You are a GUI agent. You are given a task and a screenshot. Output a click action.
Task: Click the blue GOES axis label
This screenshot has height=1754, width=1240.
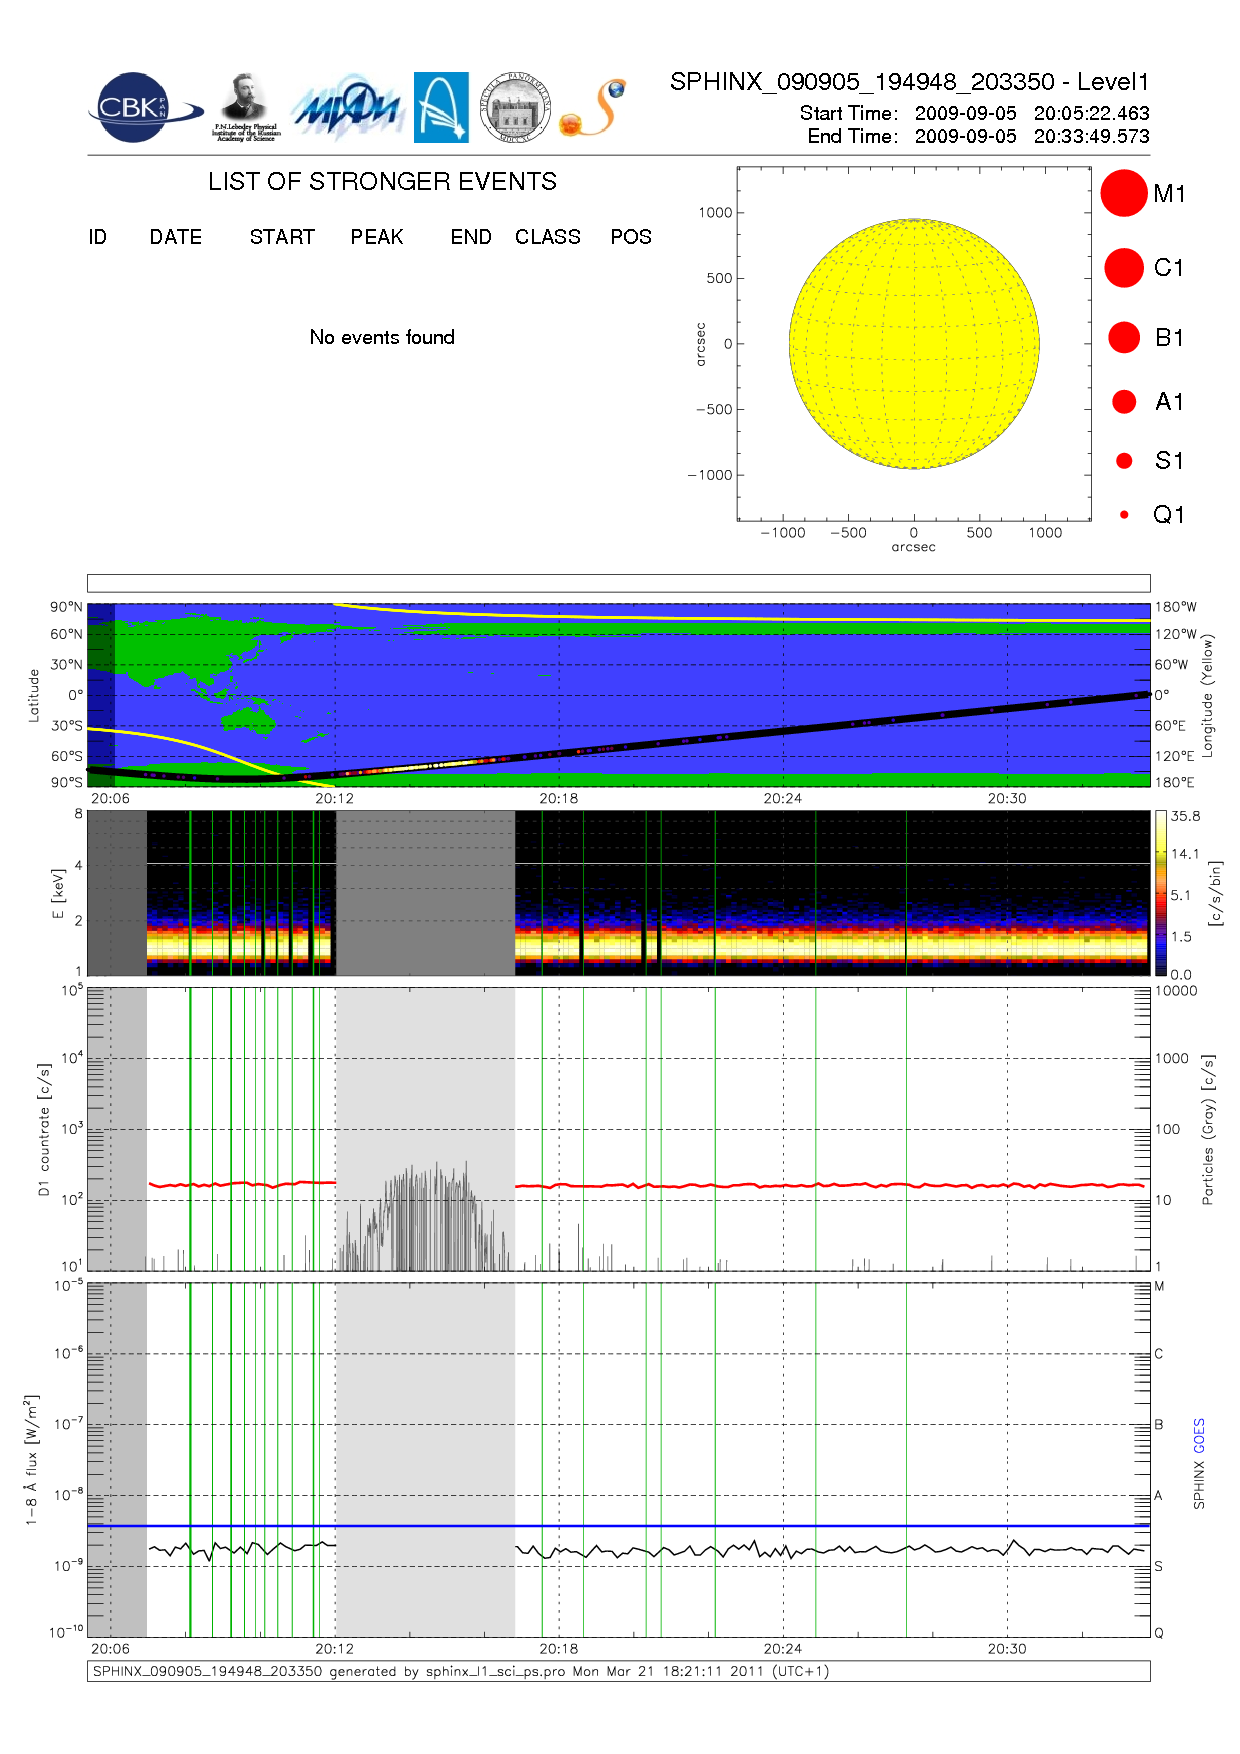[1199, 1435]
